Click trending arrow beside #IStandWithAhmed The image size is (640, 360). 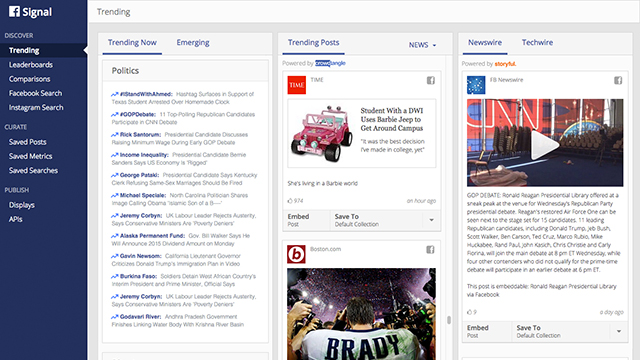(115, 94)
